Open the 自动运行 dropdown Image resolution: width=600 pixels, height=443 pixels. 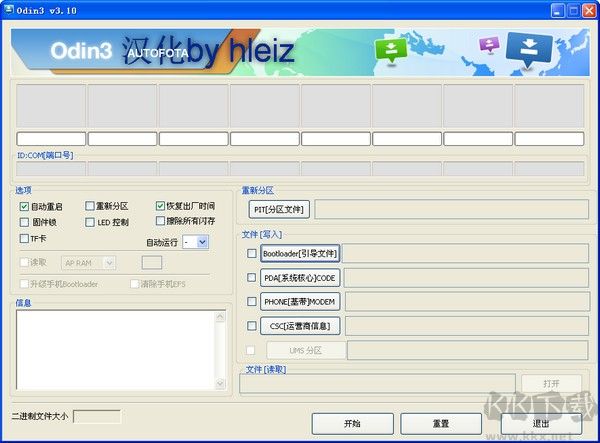coord(202,242)
